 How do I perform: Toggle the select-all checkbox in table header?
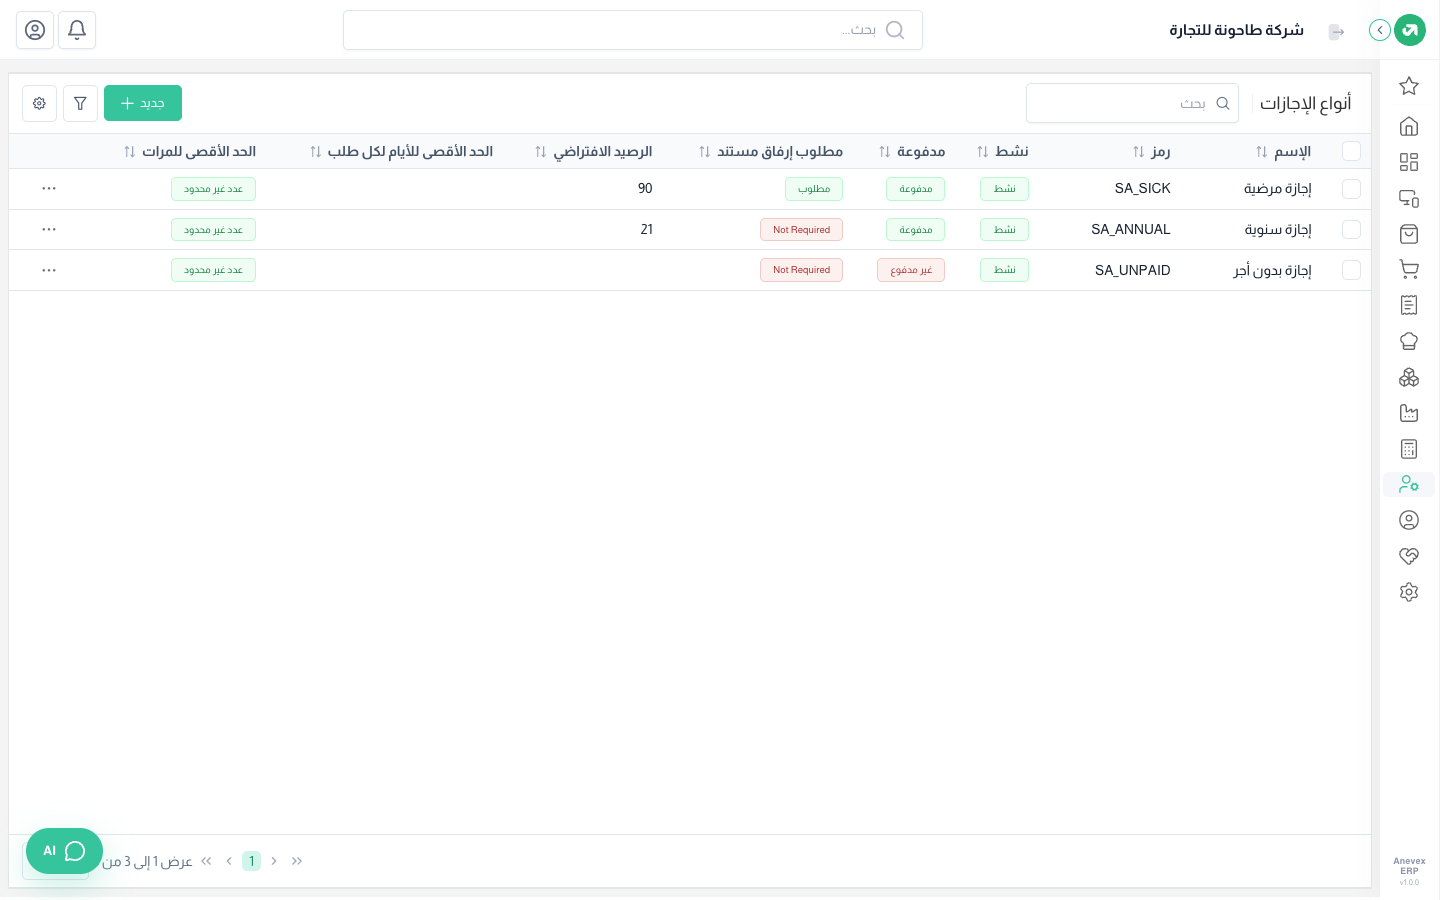pyautogui.click(x=1351, y=151)
